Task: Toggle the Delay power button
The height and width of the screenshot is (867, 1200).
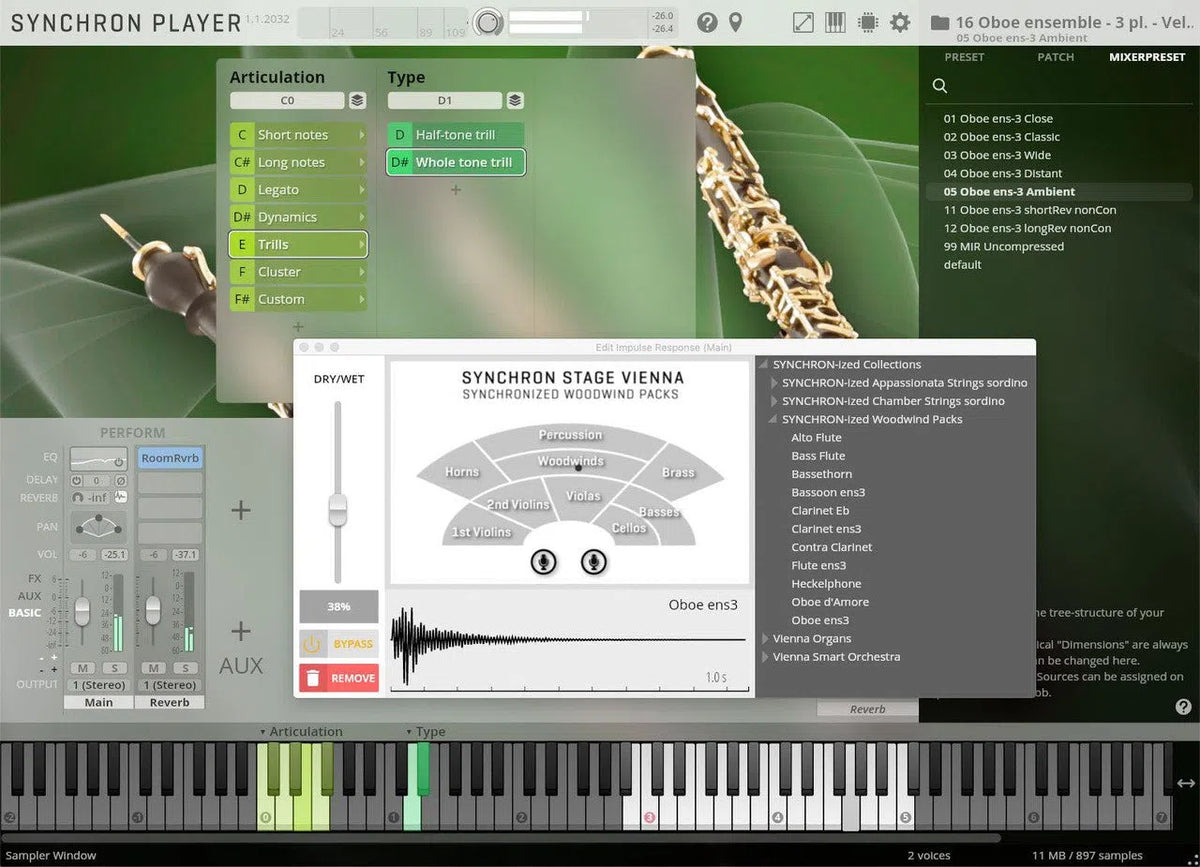Action: 77,480
